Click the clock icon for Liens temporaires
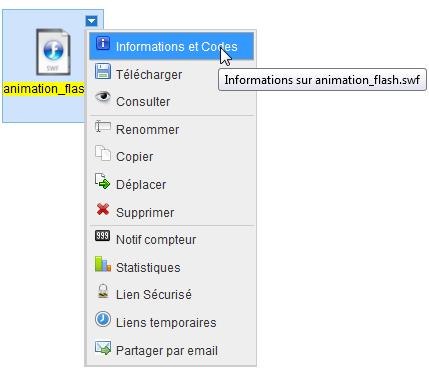Image resolution: width=429 pixels, height=371 pixels. coord(103,319)
